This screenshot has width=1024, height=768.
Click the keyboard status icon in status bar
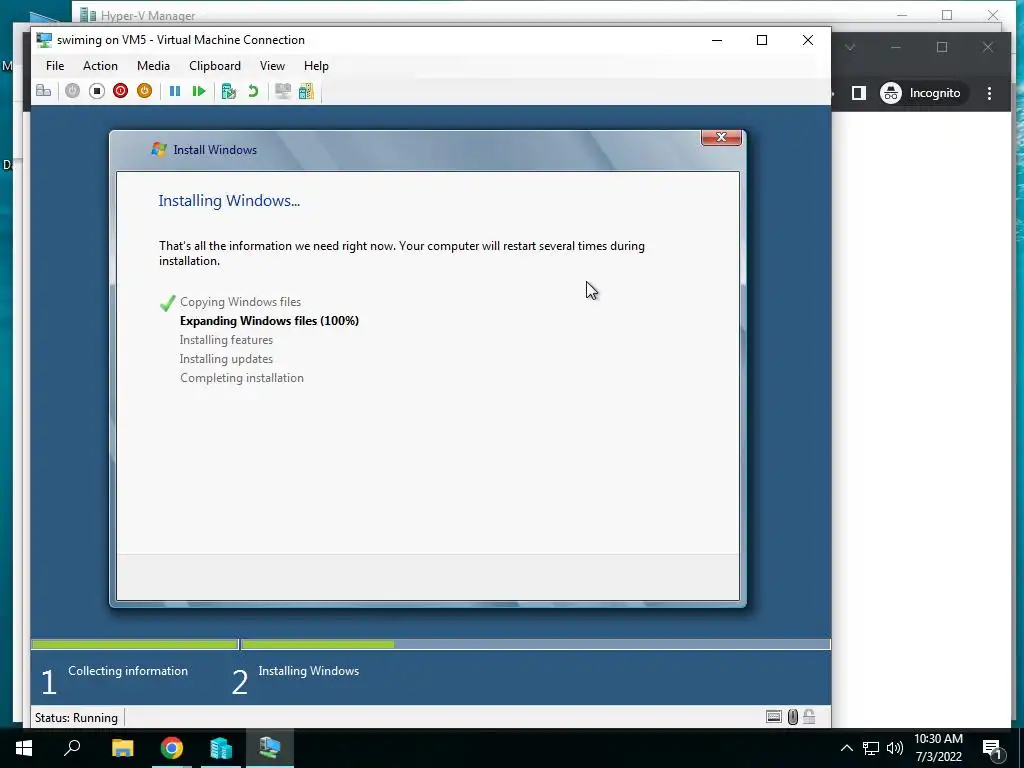pyautogui.click(x=774, y=717)
